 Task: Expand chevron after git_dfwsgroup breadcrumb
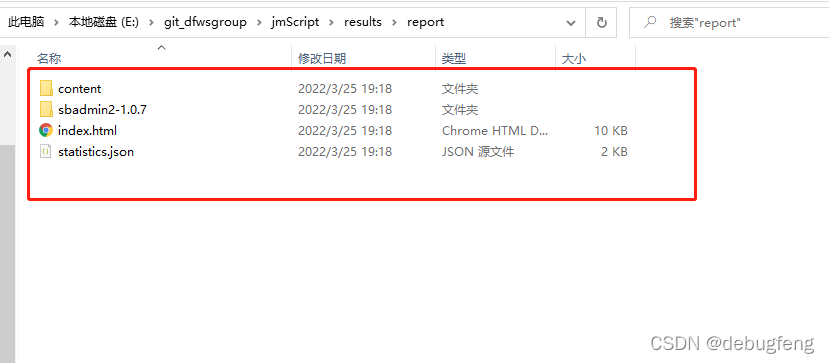(259, 22)
